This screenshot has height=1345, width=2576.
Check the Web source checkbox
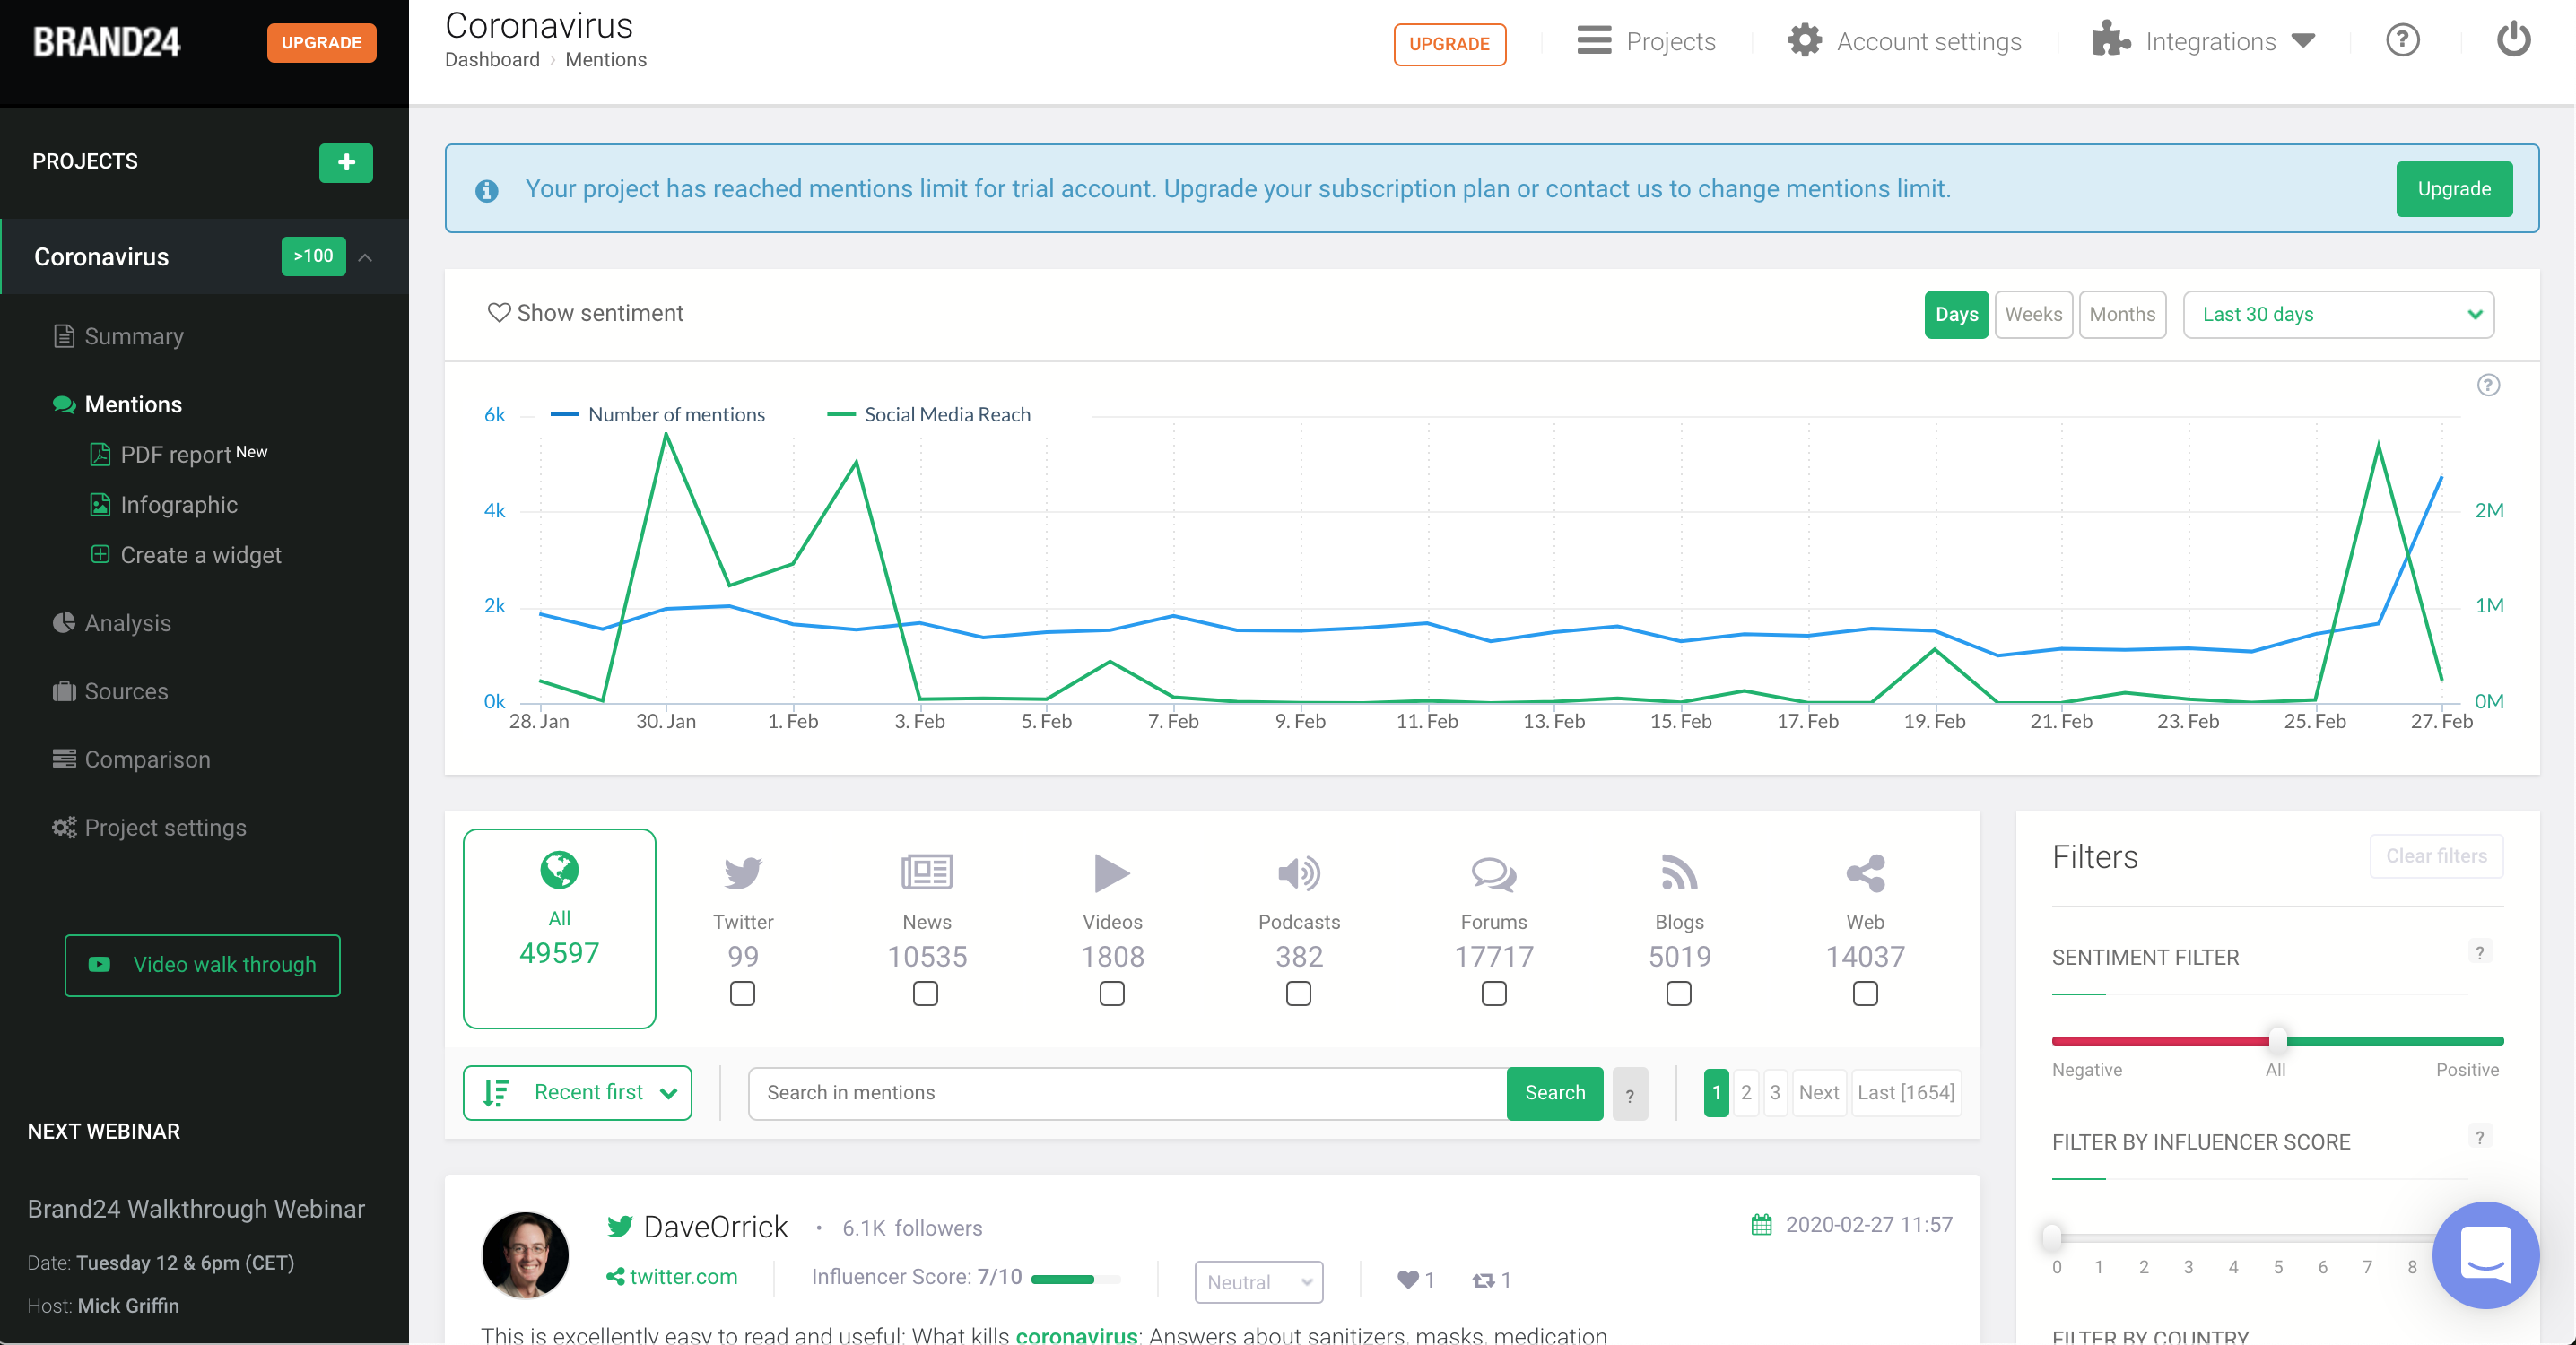[1865, 994]
